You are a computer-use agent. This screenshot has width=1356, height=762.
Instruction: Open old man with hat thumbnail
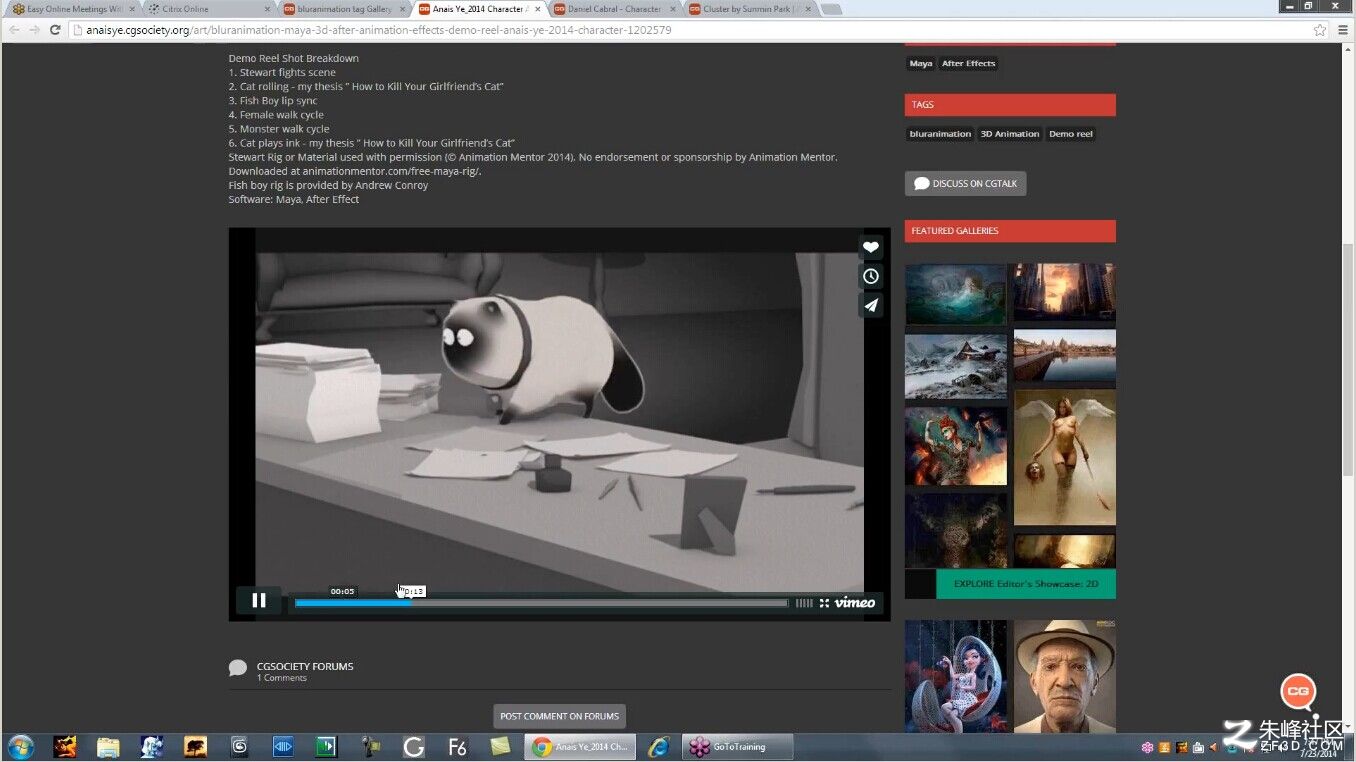[1065, 676]
